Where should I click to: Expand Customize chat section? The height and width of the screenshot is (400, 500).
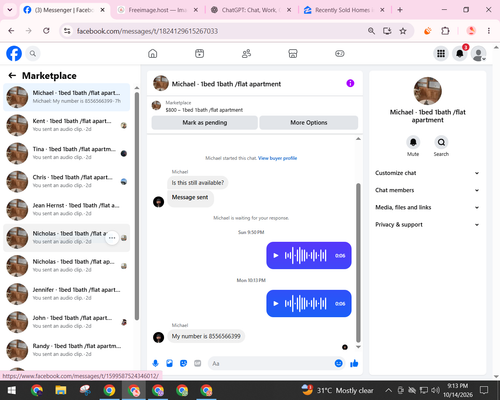427,173
